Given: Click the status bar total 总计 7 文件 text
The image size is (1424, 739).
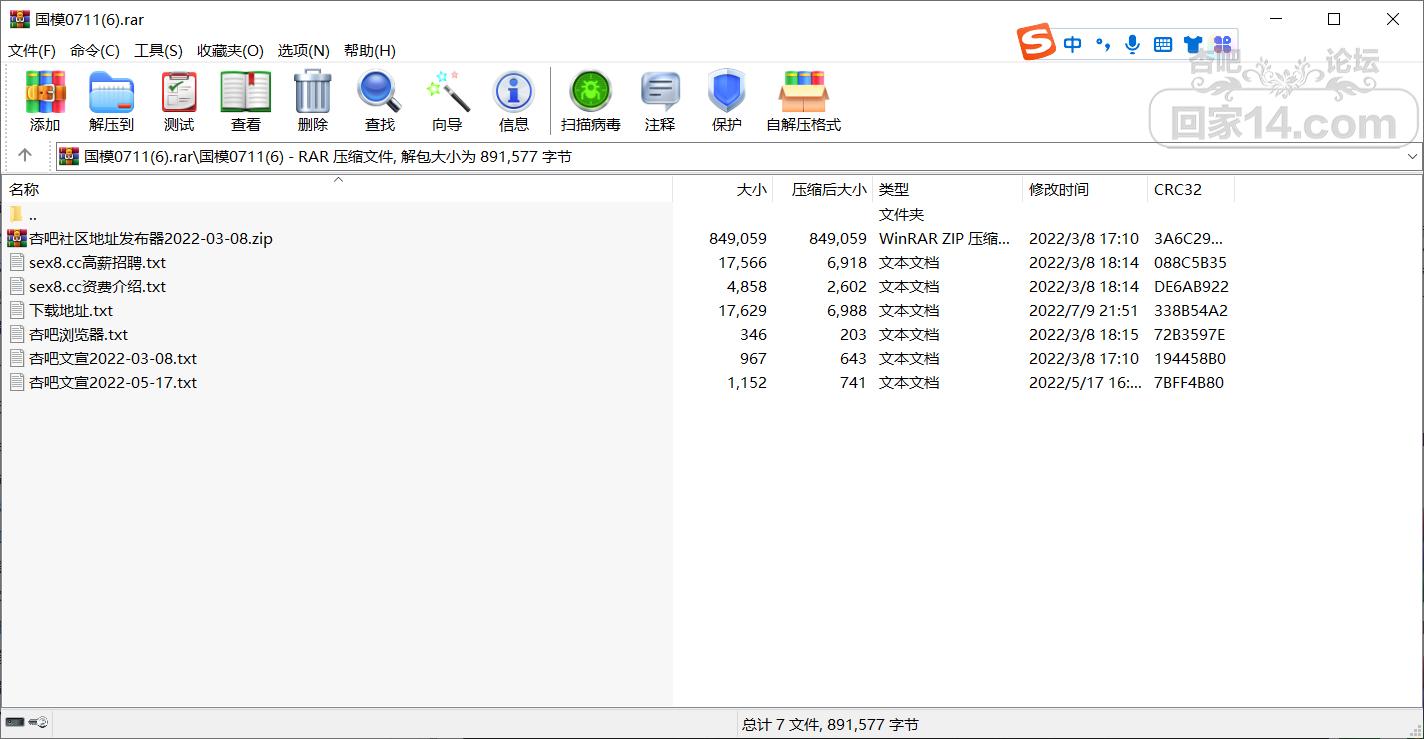Looking at the screenshot, I should coord(830,724).
